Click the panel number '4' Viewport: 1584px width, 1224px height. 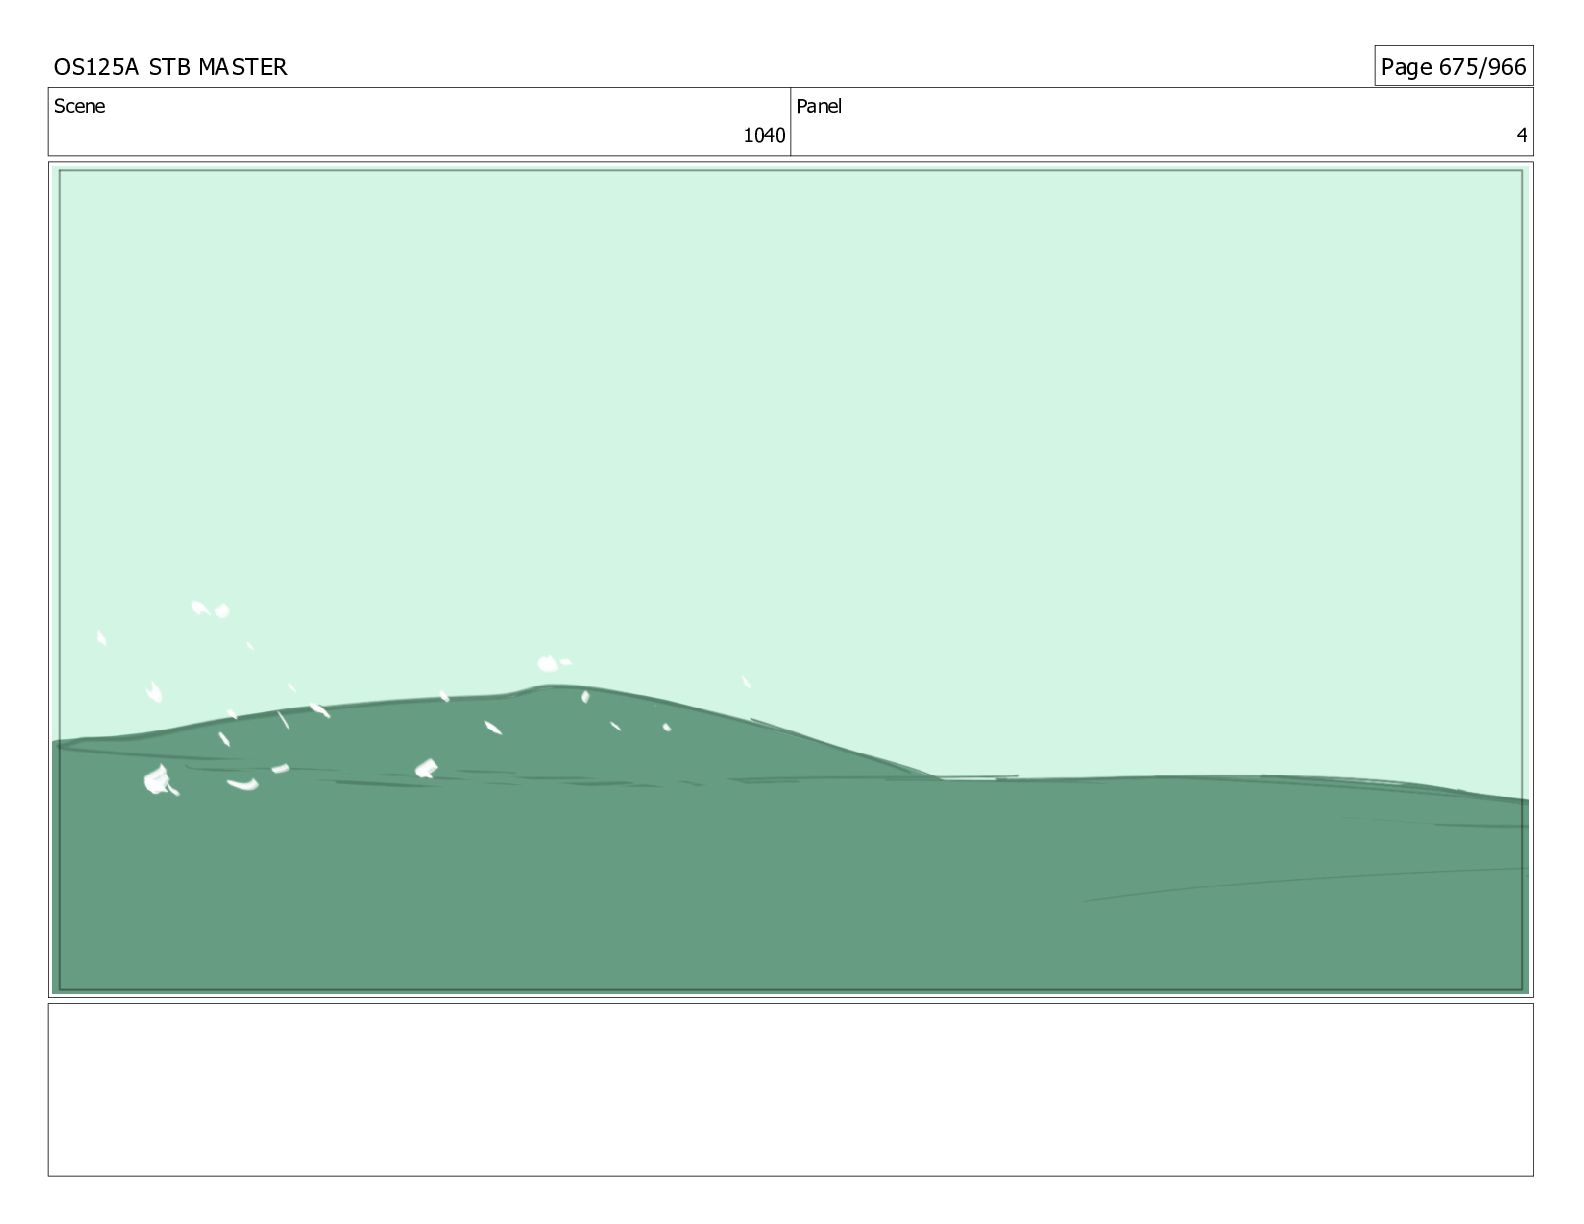[1522, 135]
